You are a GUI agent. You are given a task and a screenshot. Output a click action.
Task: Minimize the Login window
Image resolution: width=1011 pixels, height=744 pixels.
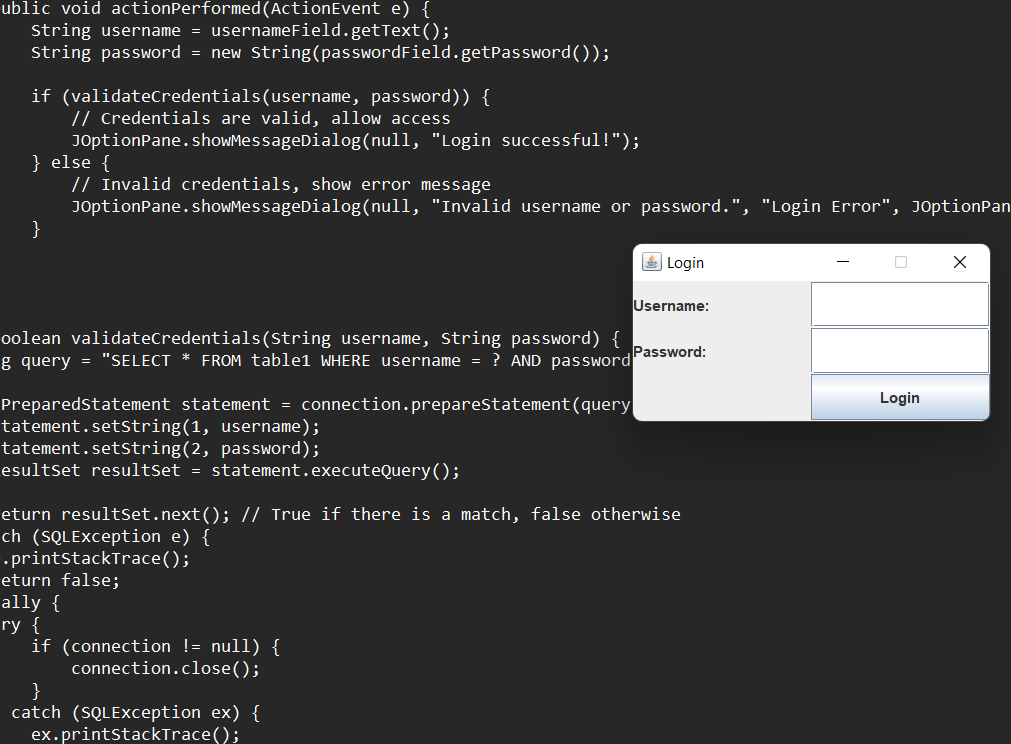(x=842, y=262)
